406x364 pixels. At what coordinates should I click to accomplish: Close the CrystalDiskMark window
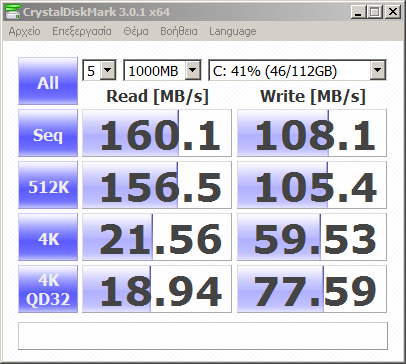point(393,12)
